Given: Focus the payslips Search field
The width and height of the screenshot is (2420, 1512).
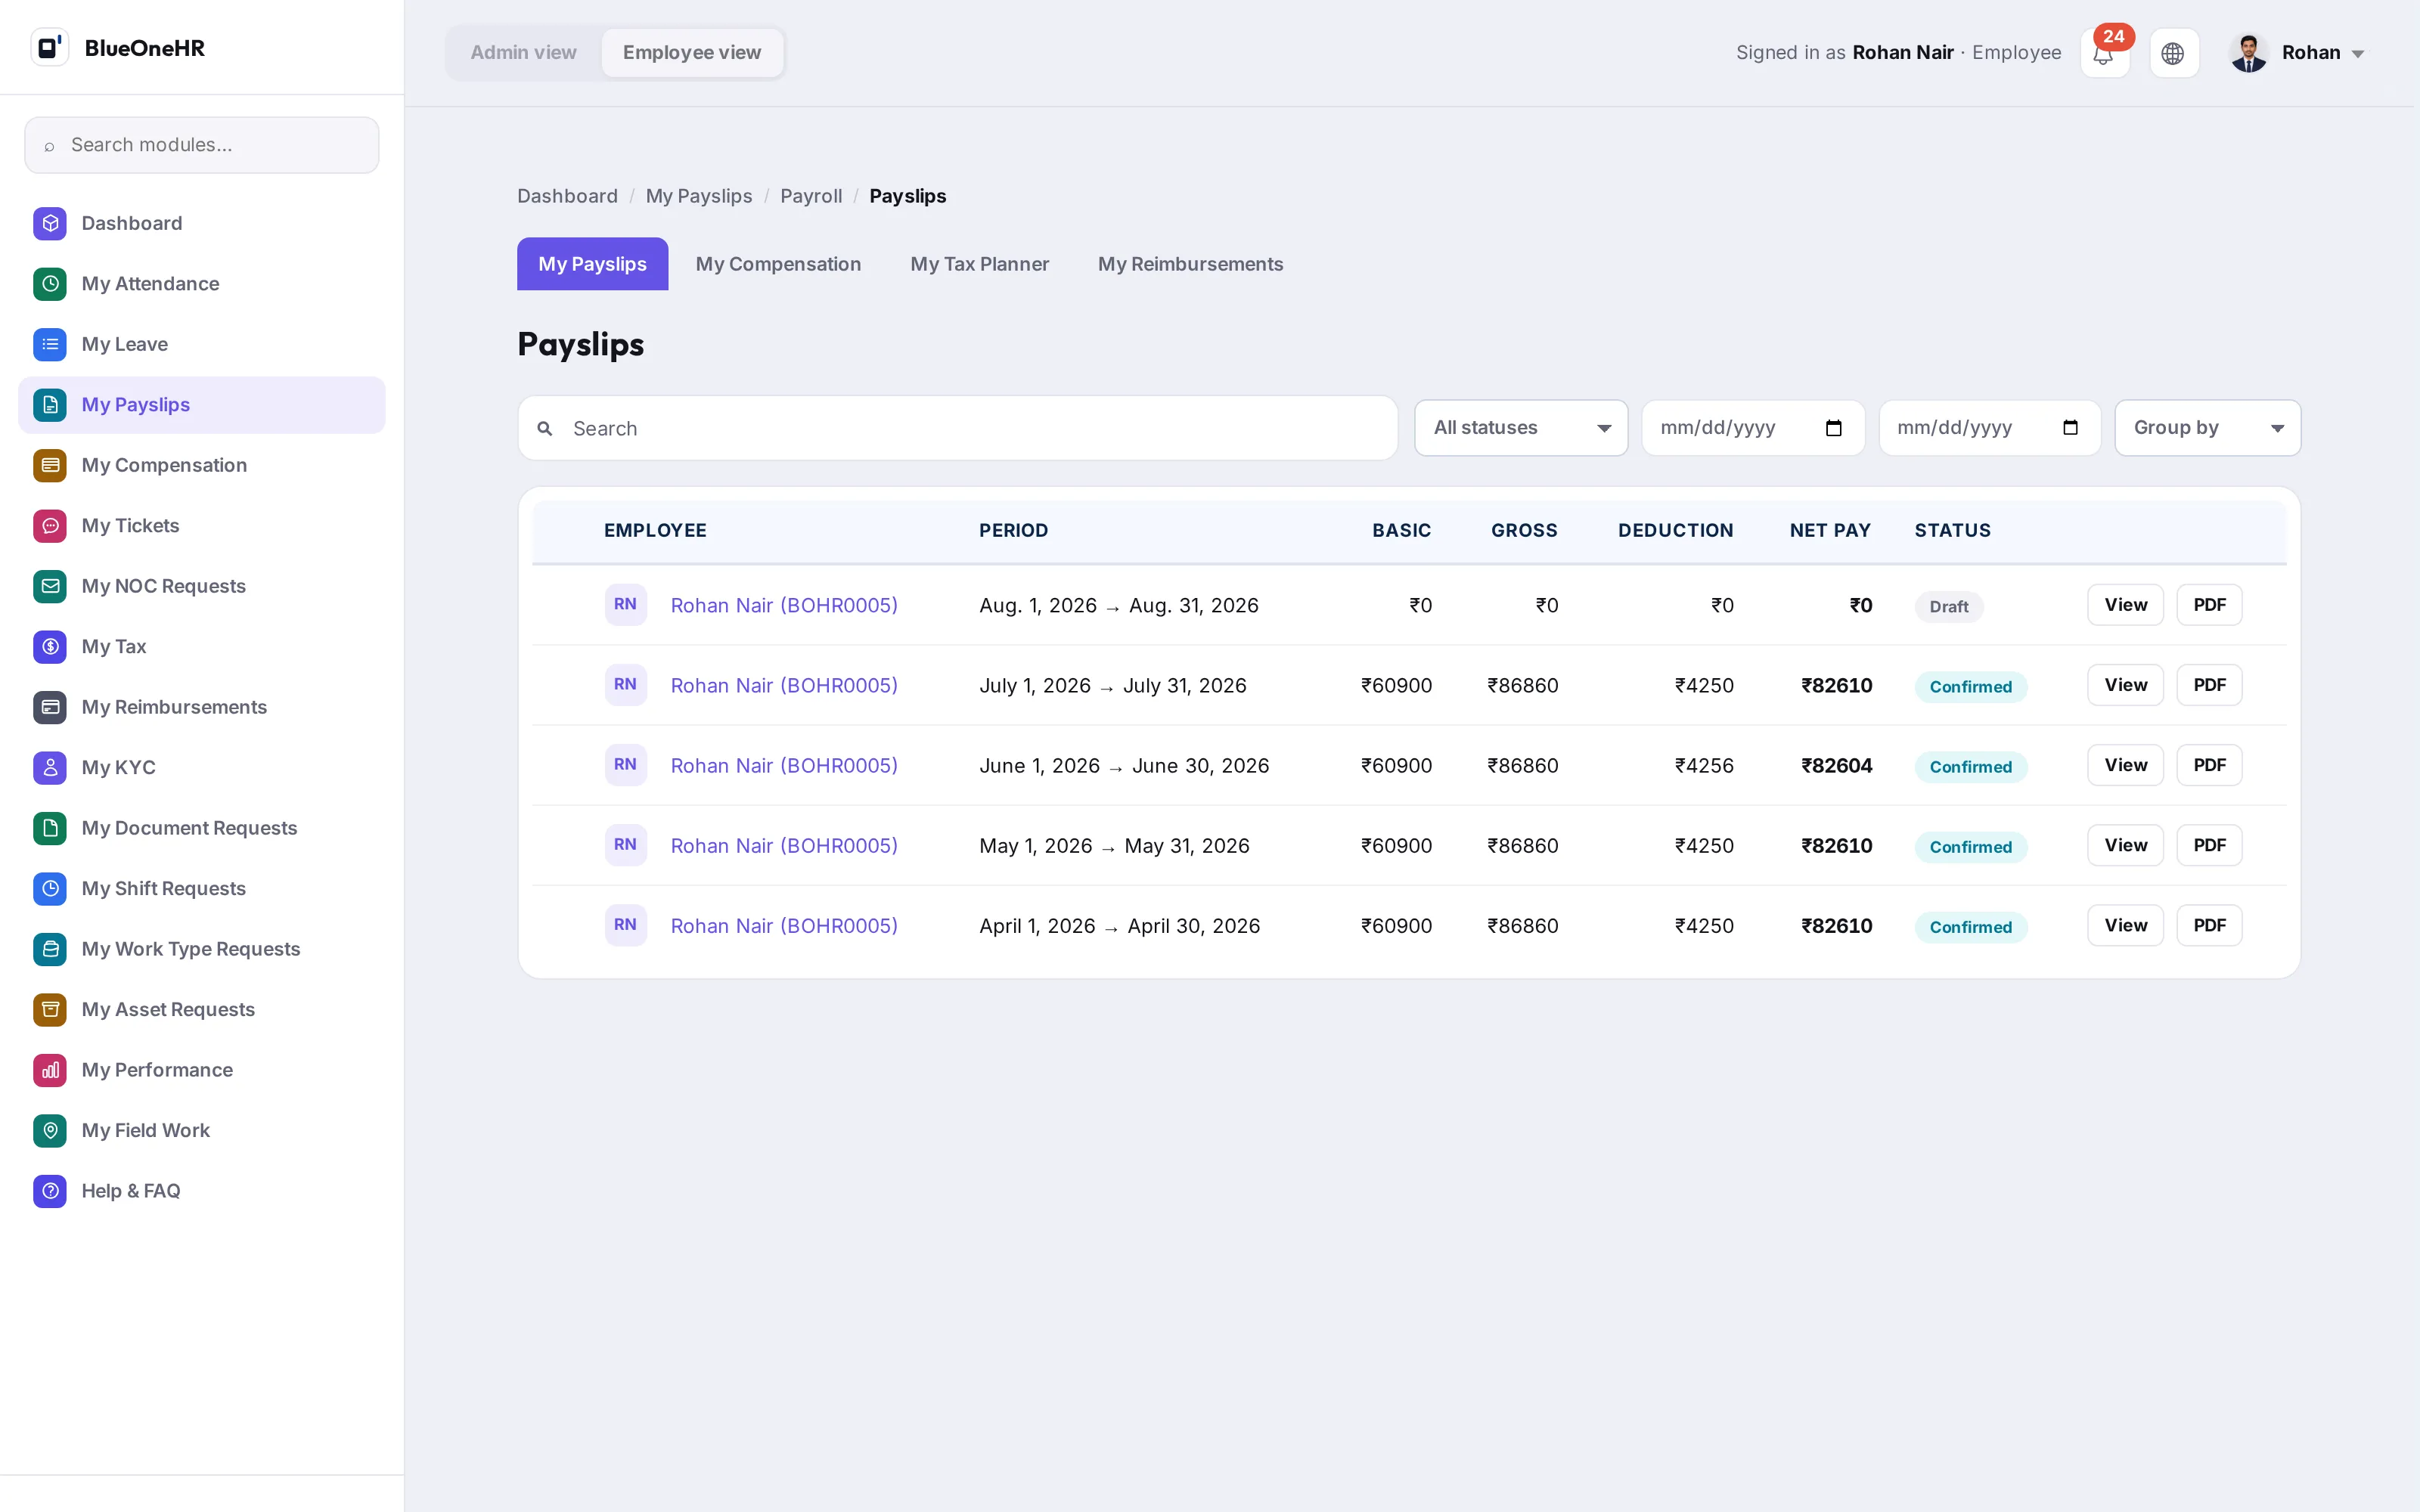Looking at the screenshot, I should point(957,428).
